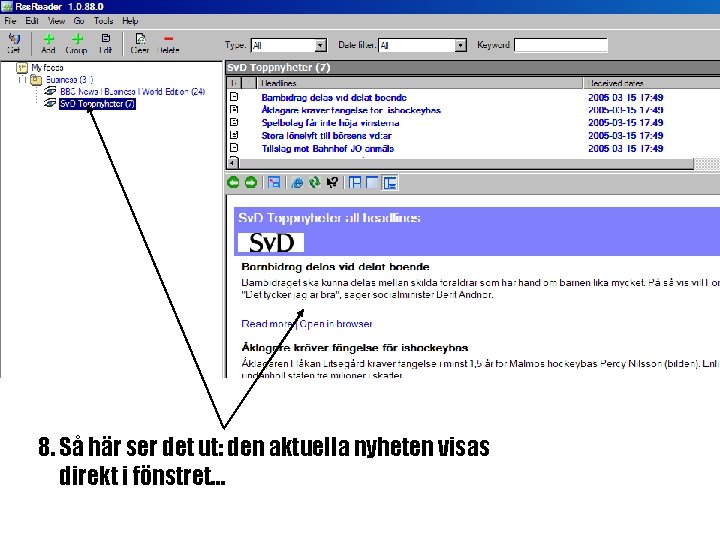Click the received date of Tillslag row
This screenshot has height=540, width=720.
(x=625, y=148)
